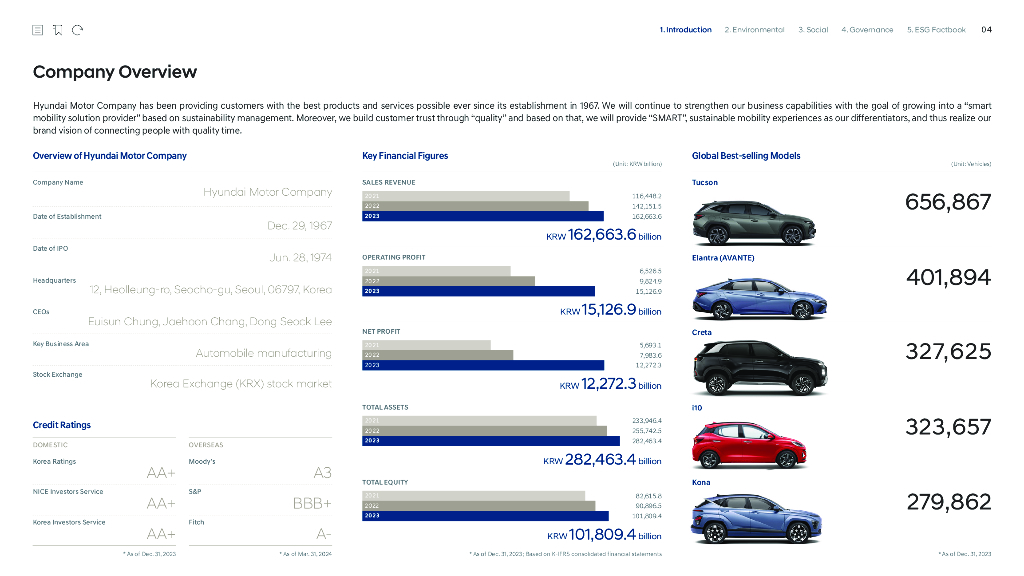Click the Creta sales figure 327,625

click(948, 352)
